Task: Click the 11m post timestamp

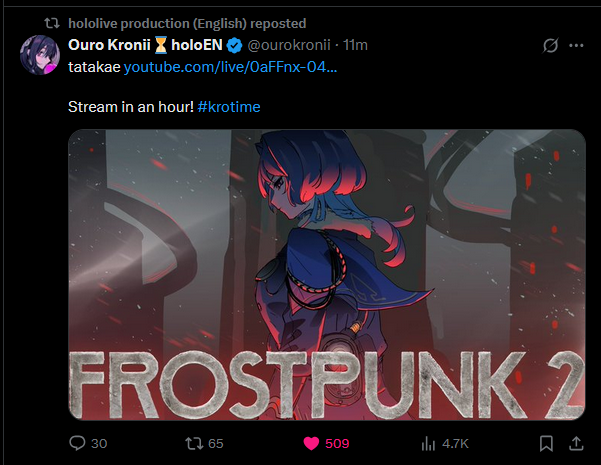Action: pyautogui.click(x=355, y=46)
